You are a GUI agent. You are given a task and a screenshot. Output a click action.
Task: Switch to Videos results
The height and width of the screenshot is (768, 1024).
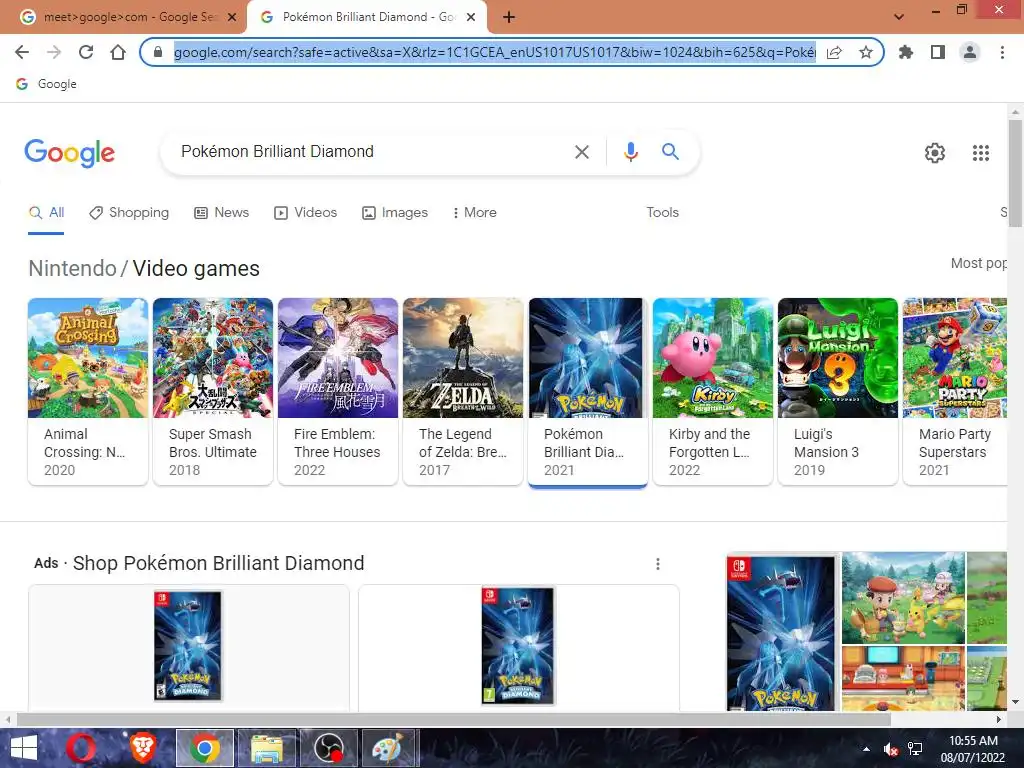pyautogui.click(x=306, y=213)
